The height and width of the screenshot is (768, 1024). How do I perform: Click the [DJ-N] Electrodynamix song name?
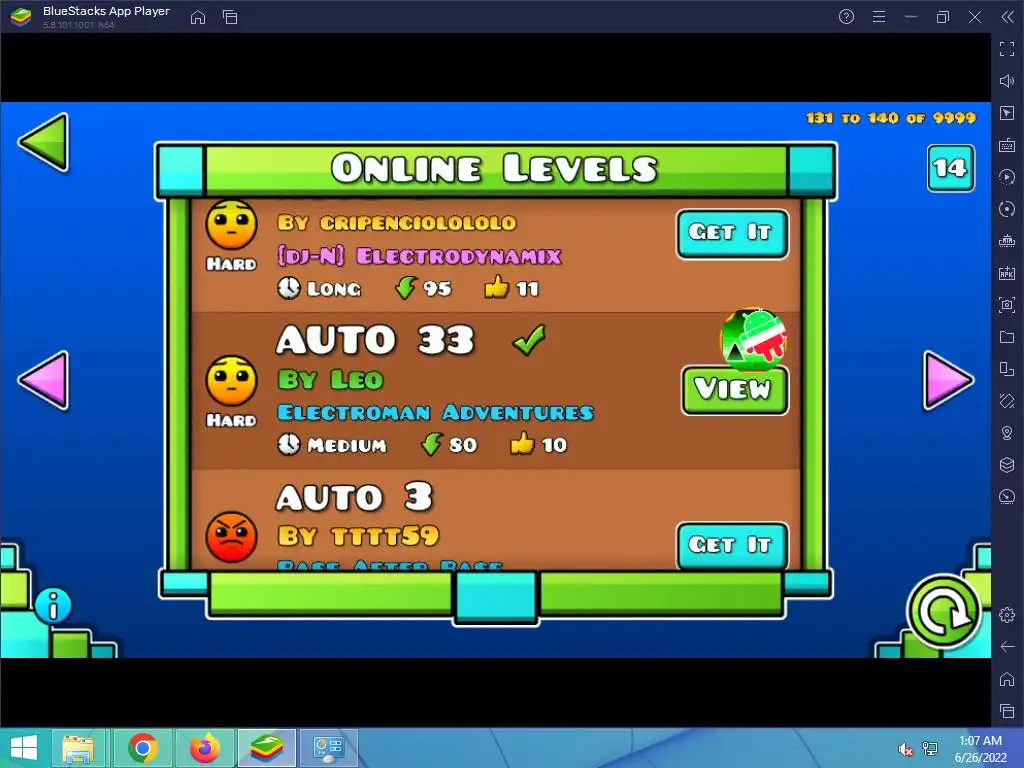coord(419,256)
